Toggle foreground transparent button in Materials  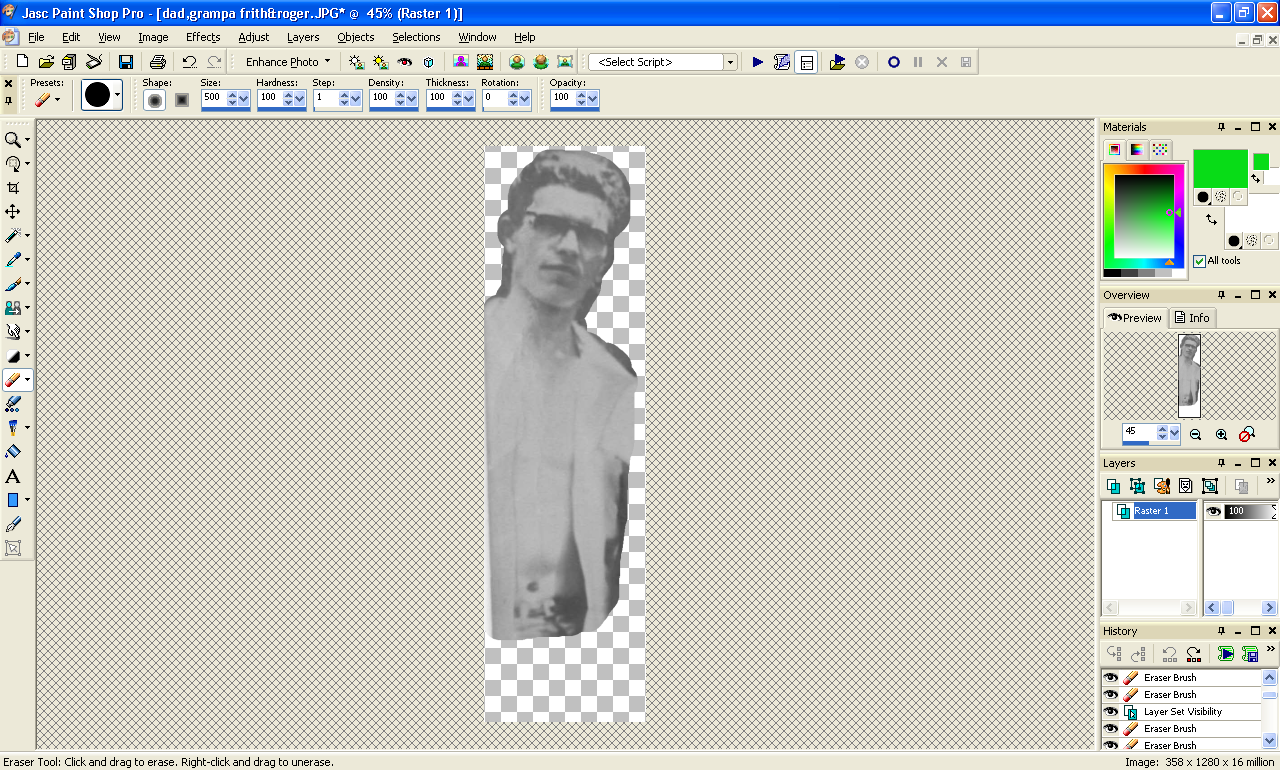pos(1238,197)
